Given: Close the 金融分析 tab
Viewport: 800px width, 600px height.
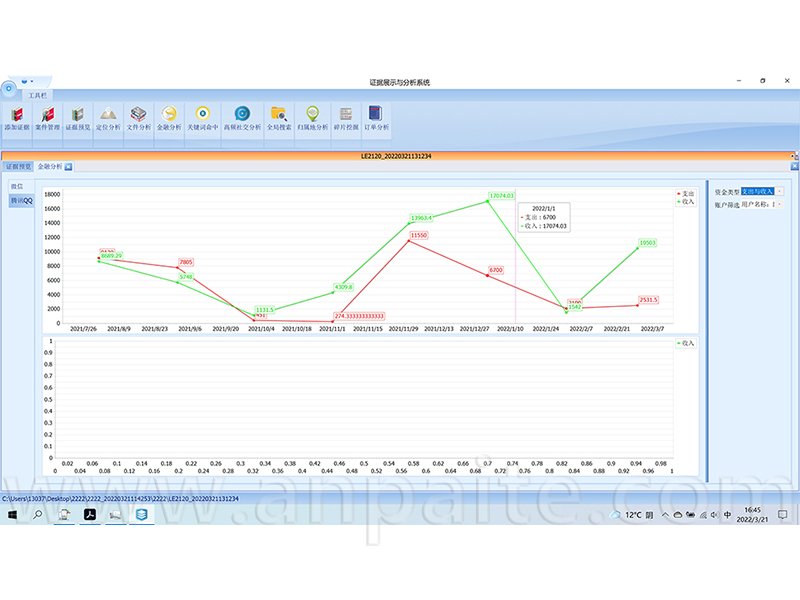Looking at the screenshot, I should pyautogui.click(x=69, y=167).
